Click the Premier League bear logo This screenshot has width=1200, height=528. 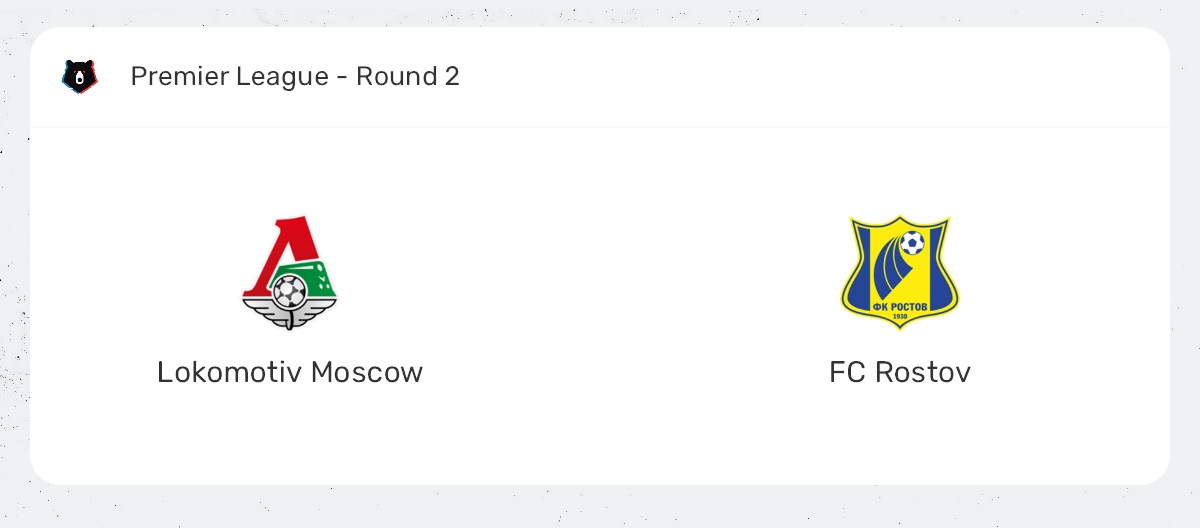click(x=79, y=76)
